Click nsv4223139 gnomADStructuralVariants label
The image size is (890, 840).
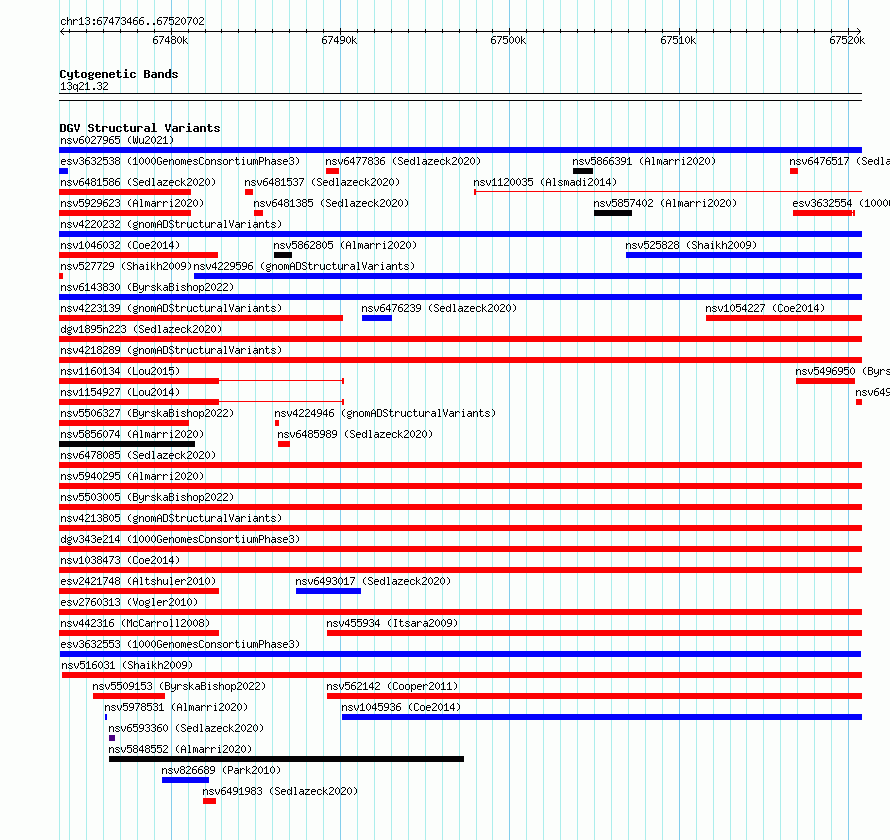point(171,308)
